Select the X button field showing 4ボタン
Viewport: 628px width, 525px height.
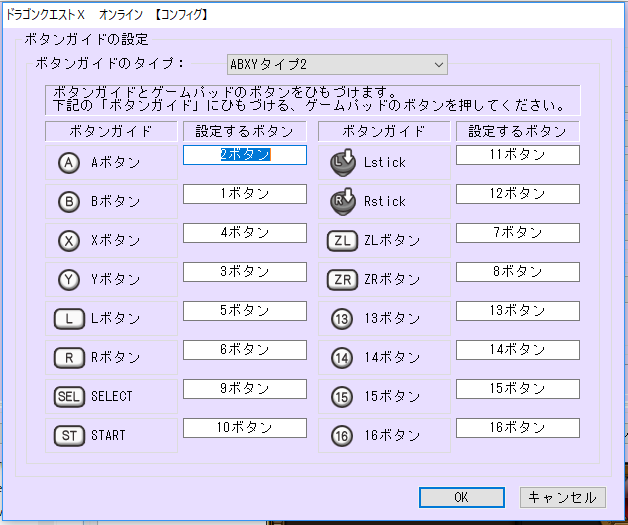tap(245, 233)
